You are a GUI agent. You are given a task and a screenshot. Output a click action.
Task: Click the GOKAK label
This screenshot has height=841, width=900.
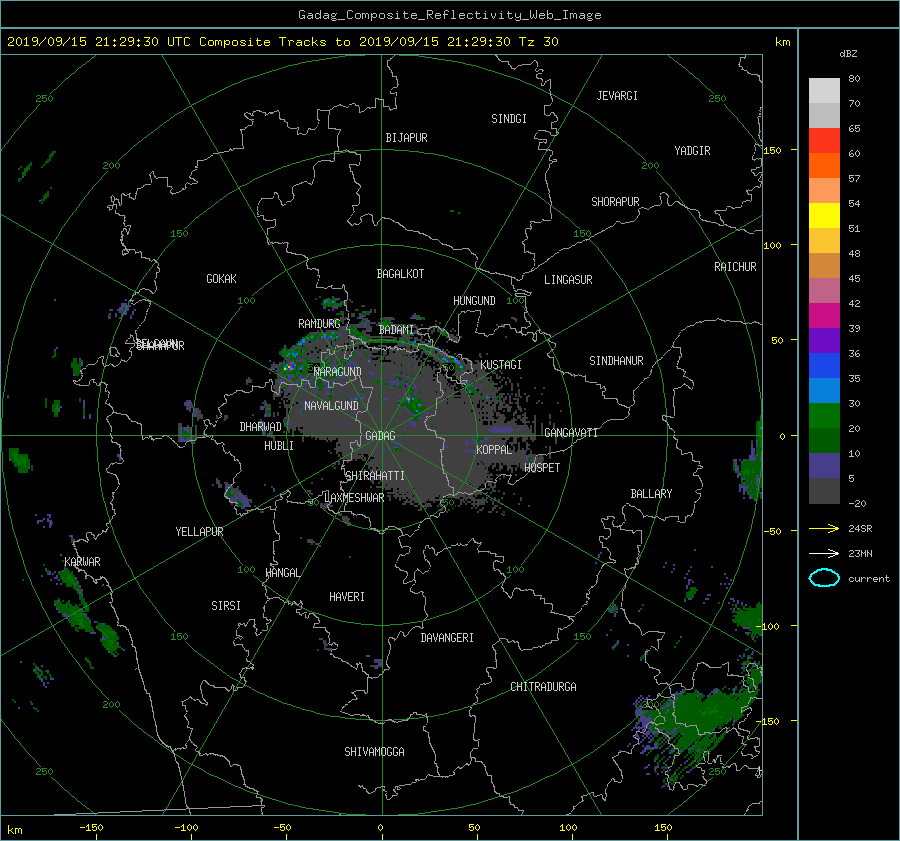pos(221,279)
